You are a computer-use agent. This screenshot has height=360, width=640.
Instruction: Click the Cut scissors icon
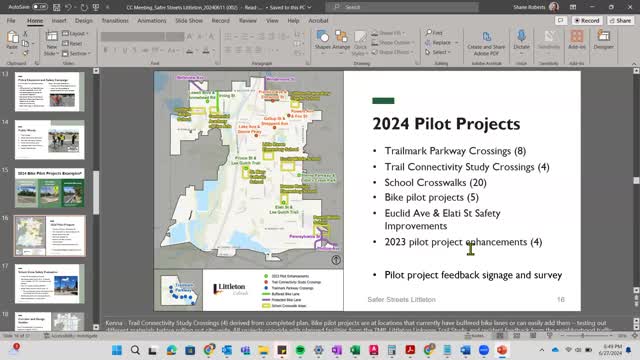25,34
